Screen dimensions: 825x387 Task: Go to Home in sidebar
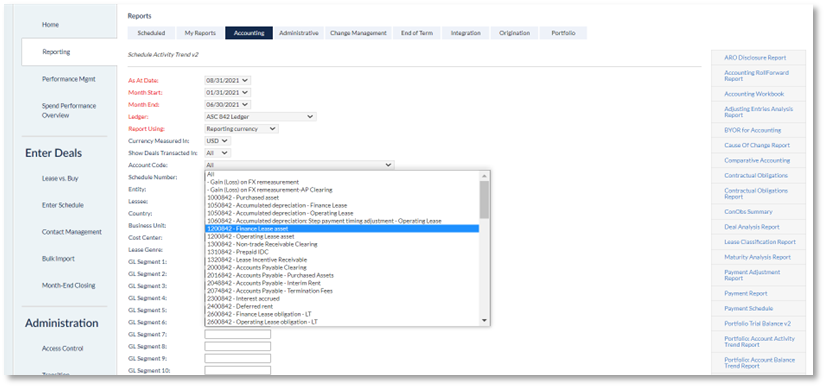[x=51, y=25]
